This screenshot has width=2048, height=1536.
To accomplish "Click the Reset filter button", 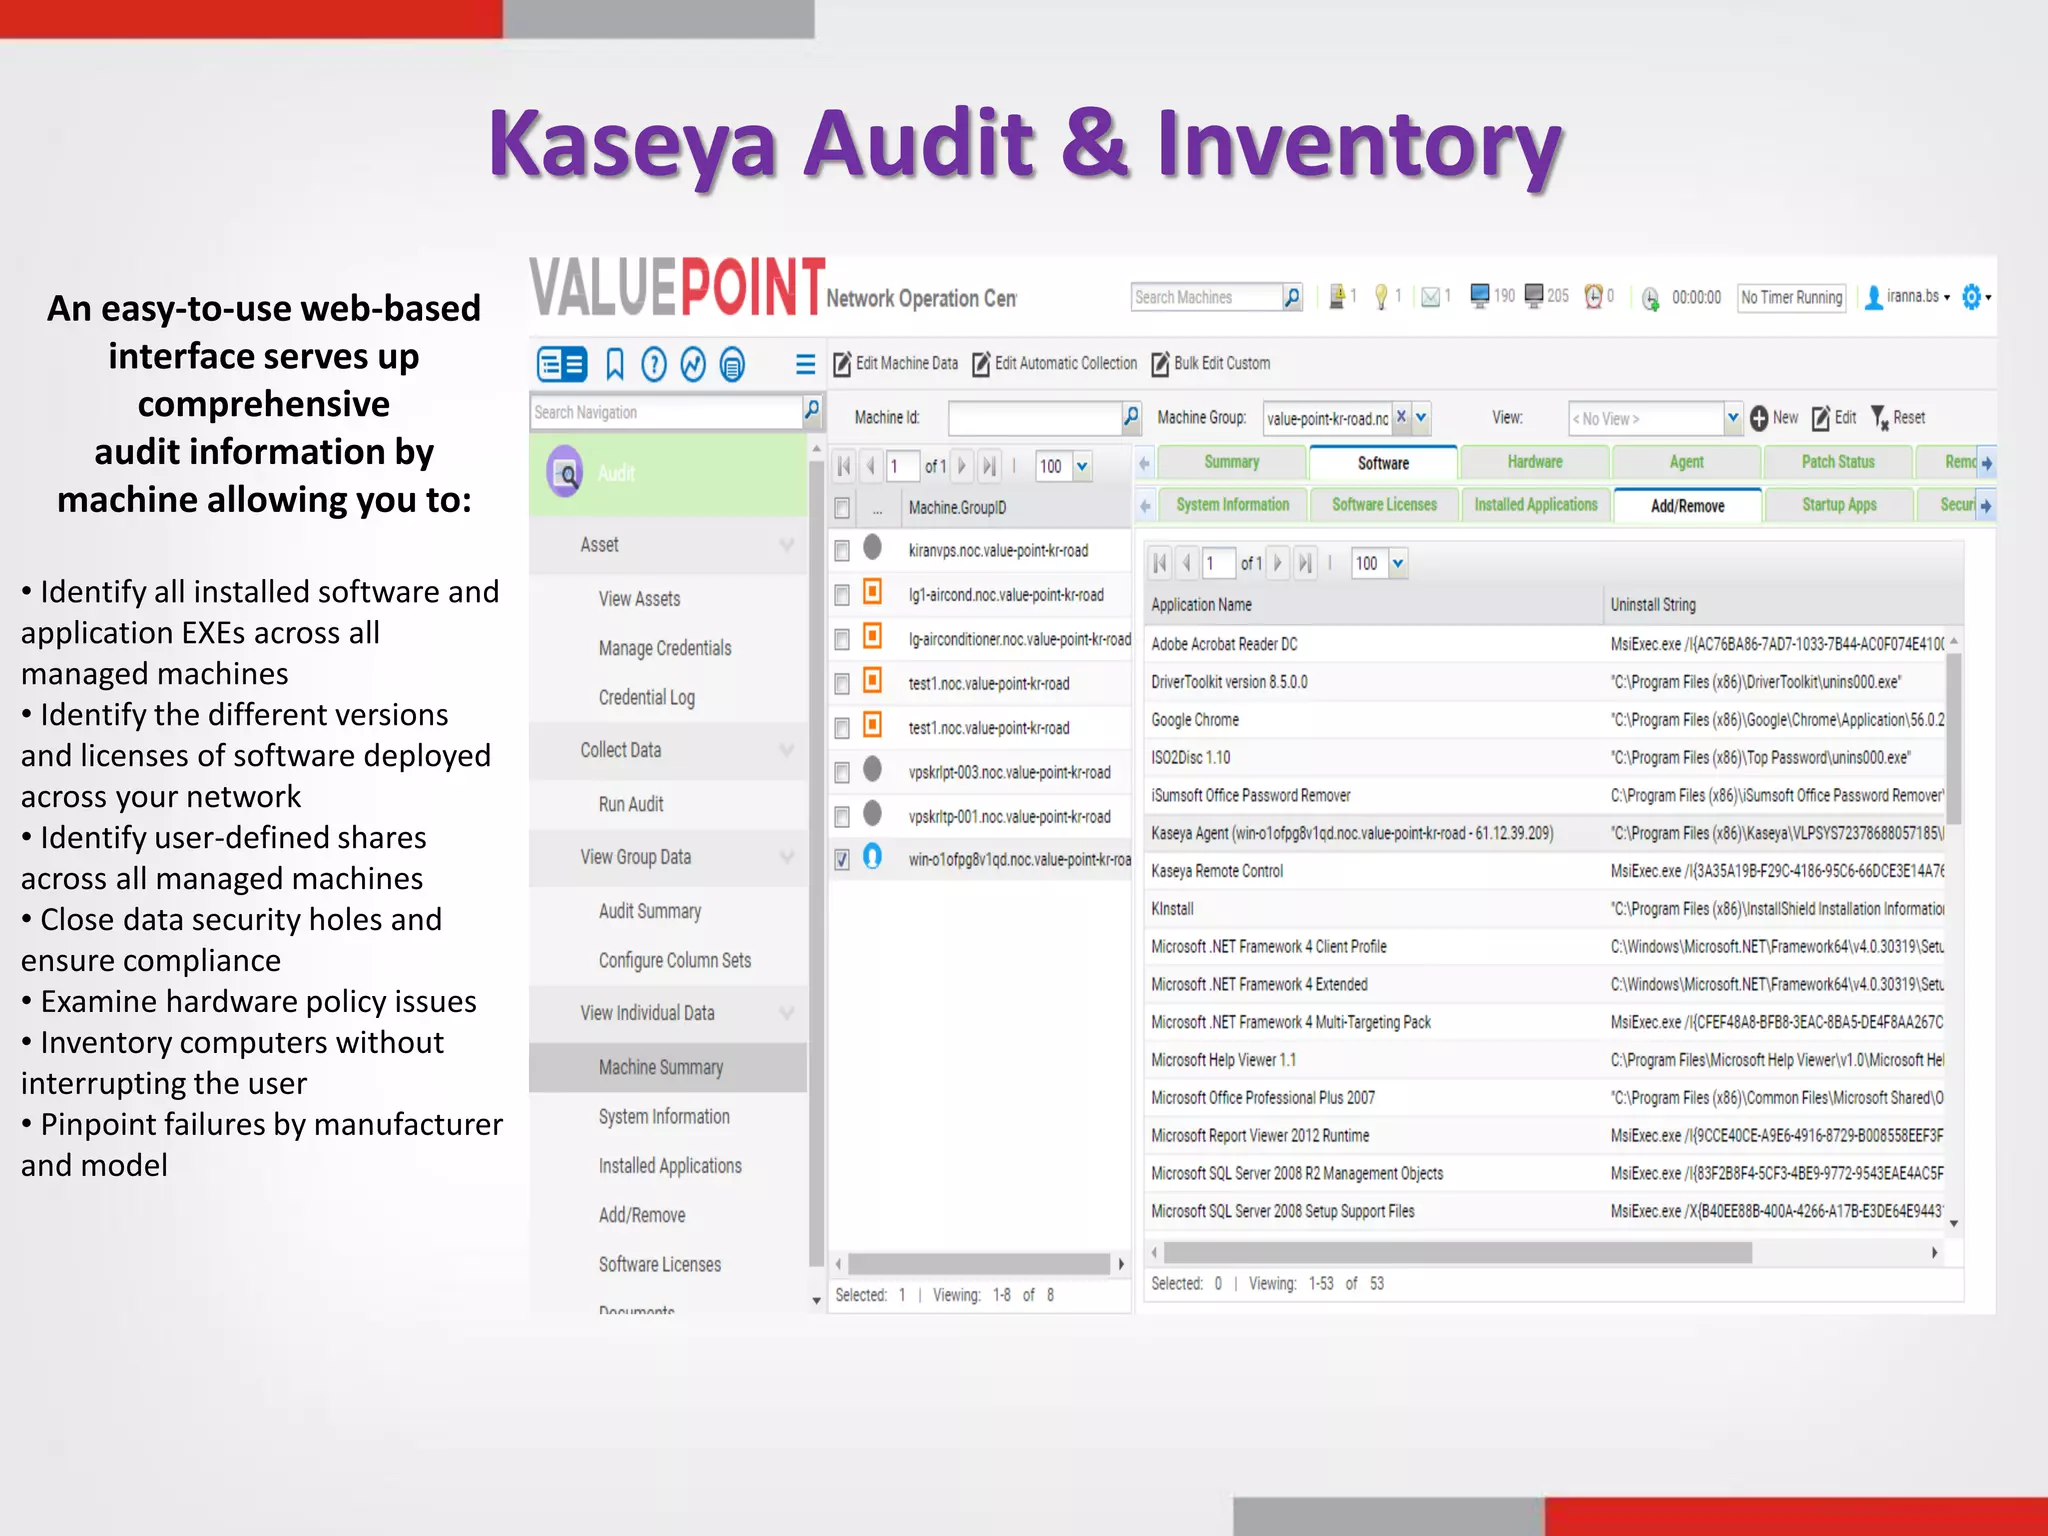I will pyautogui.click(x=1897, y=418).
